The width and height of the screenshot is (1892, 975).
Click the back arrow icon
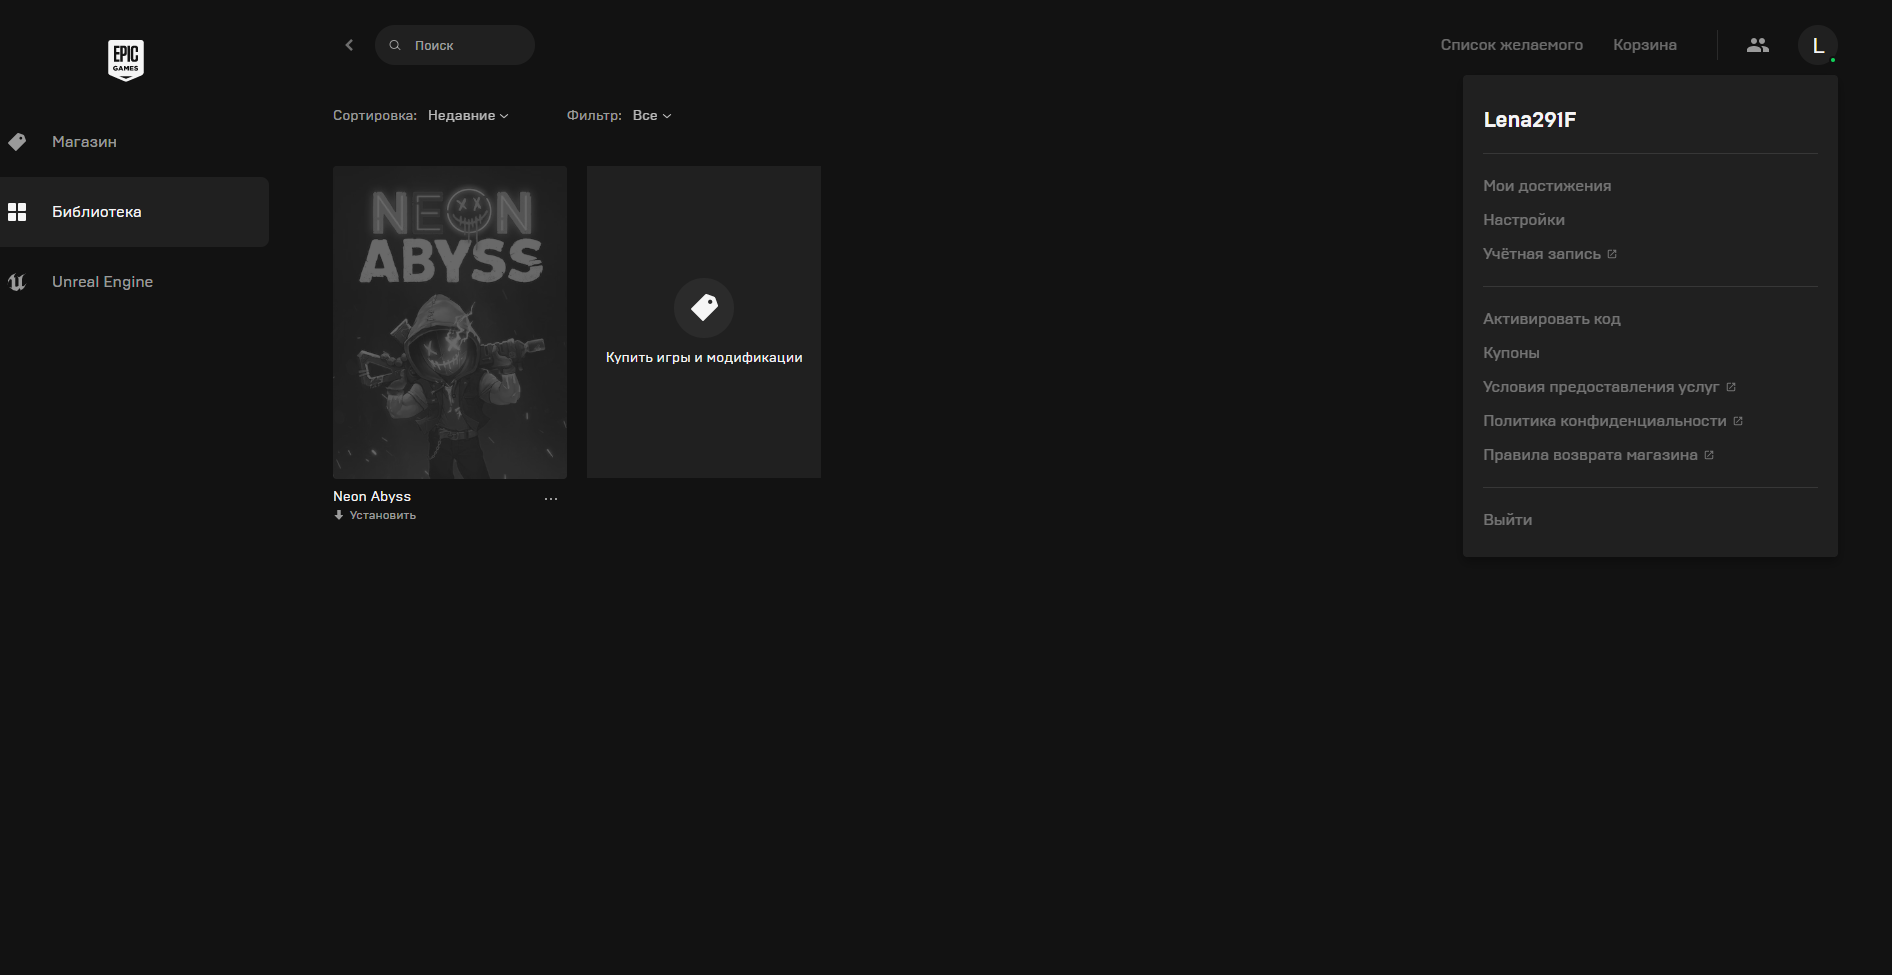pos(349,45)
